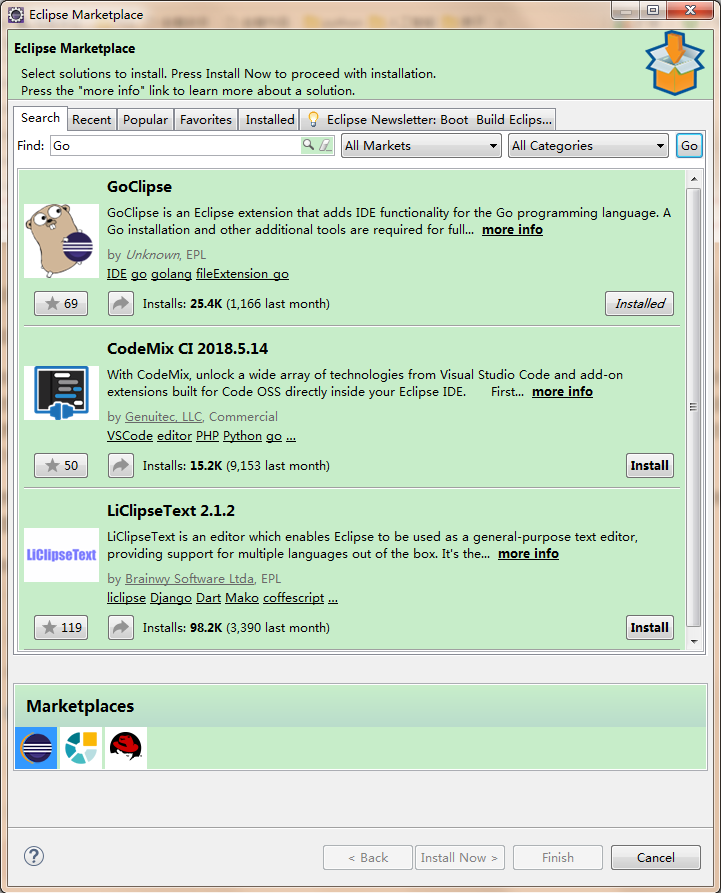Switch to the Installed tab

(x=270, y=120)
